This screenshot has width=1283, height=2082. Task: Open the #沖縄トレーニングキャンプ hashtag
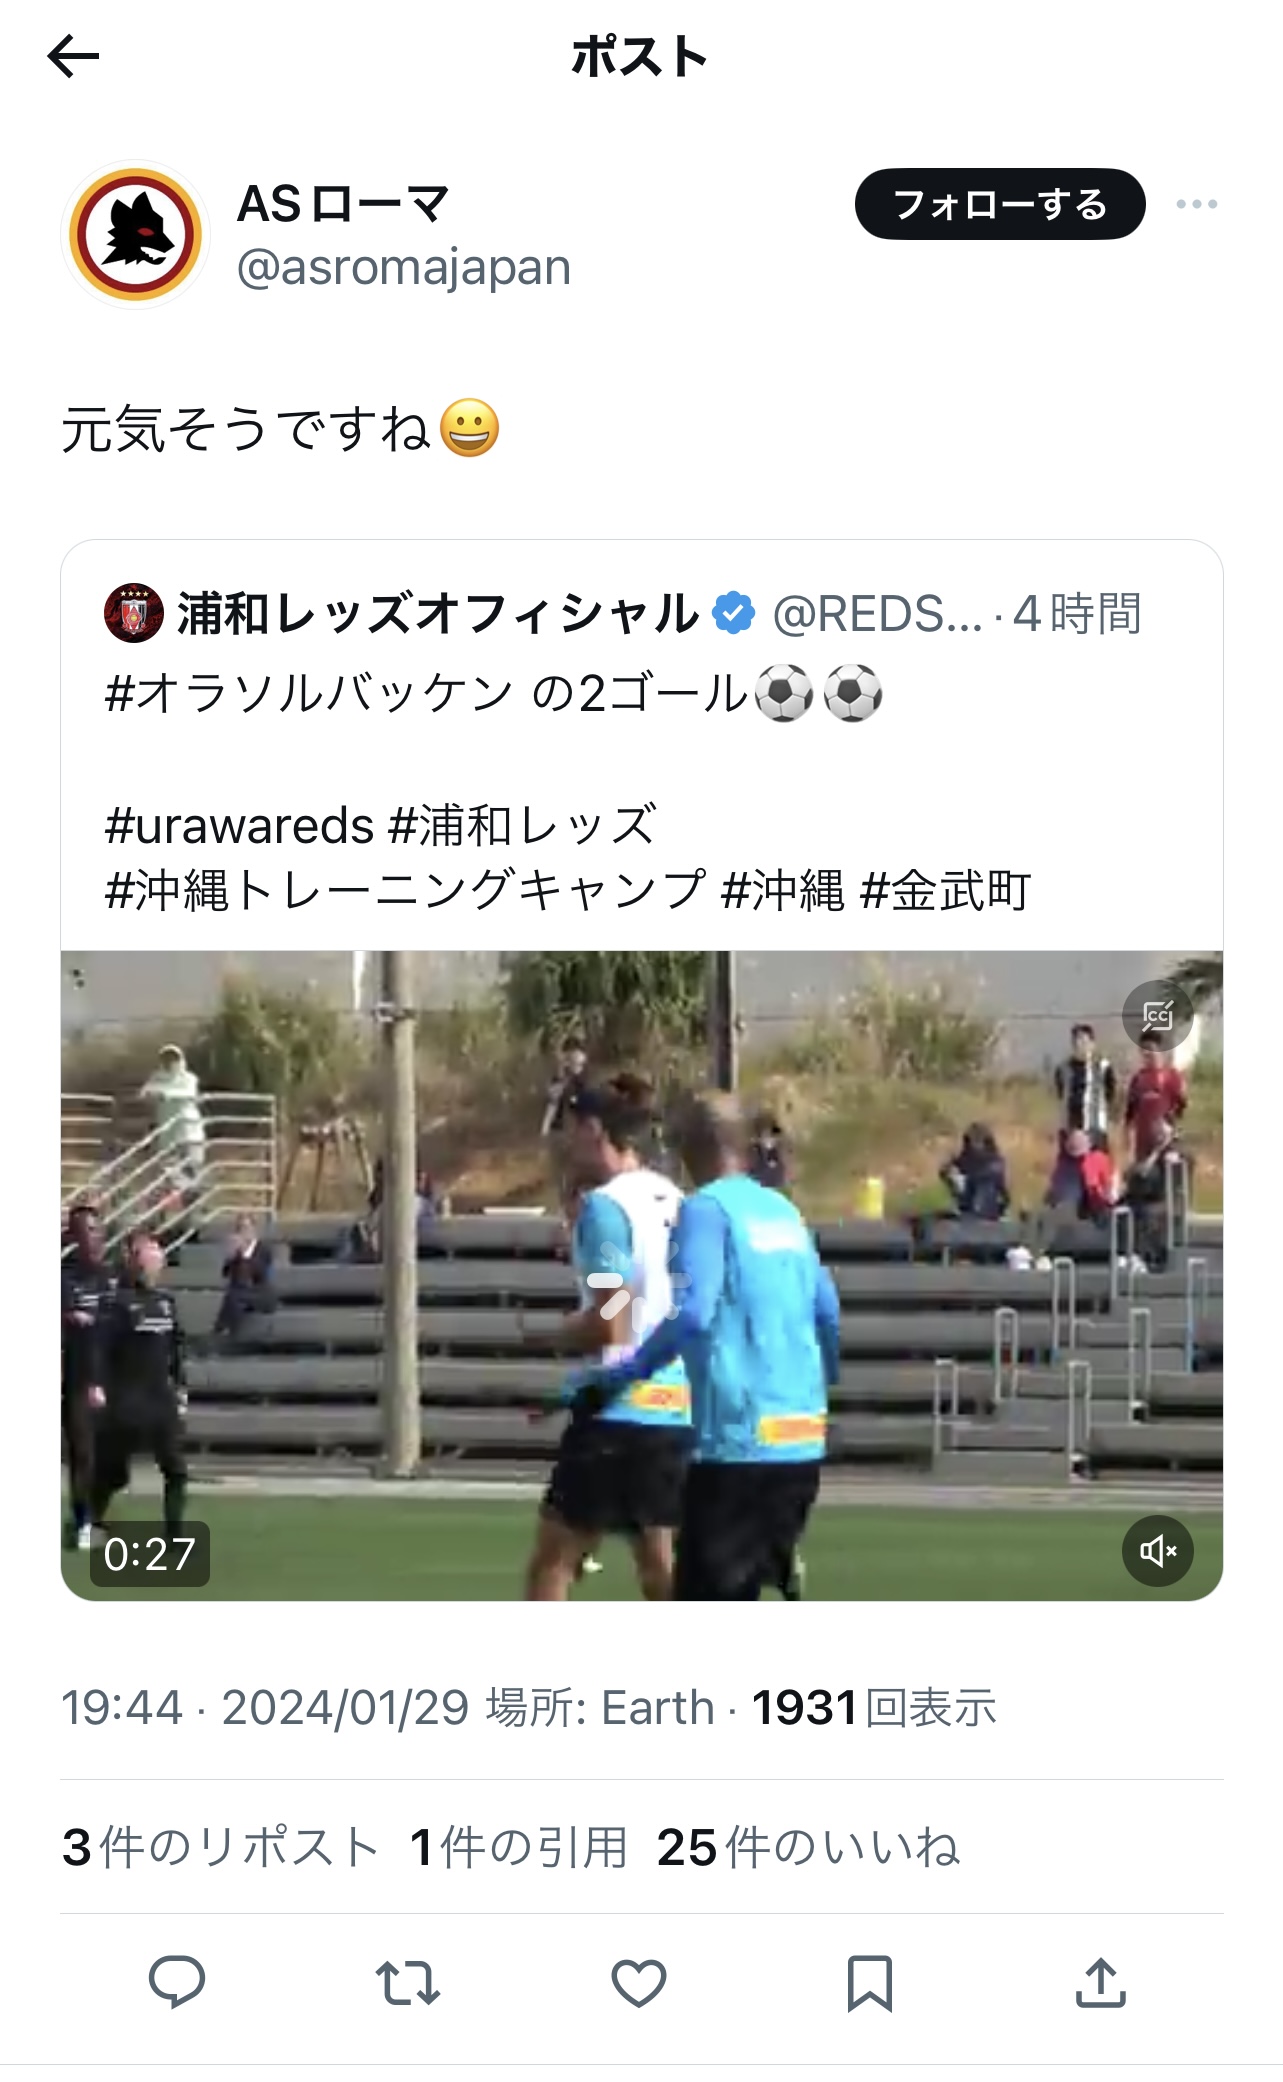click(x=405, y=890)
